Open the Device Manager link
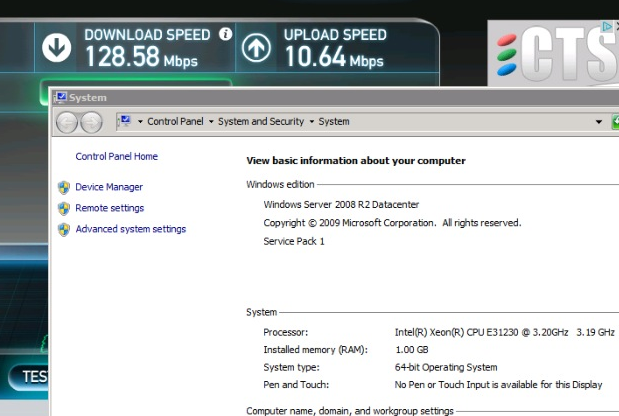Screen dimensions: 619x416 pyautogui.click(x=109, y=187)
